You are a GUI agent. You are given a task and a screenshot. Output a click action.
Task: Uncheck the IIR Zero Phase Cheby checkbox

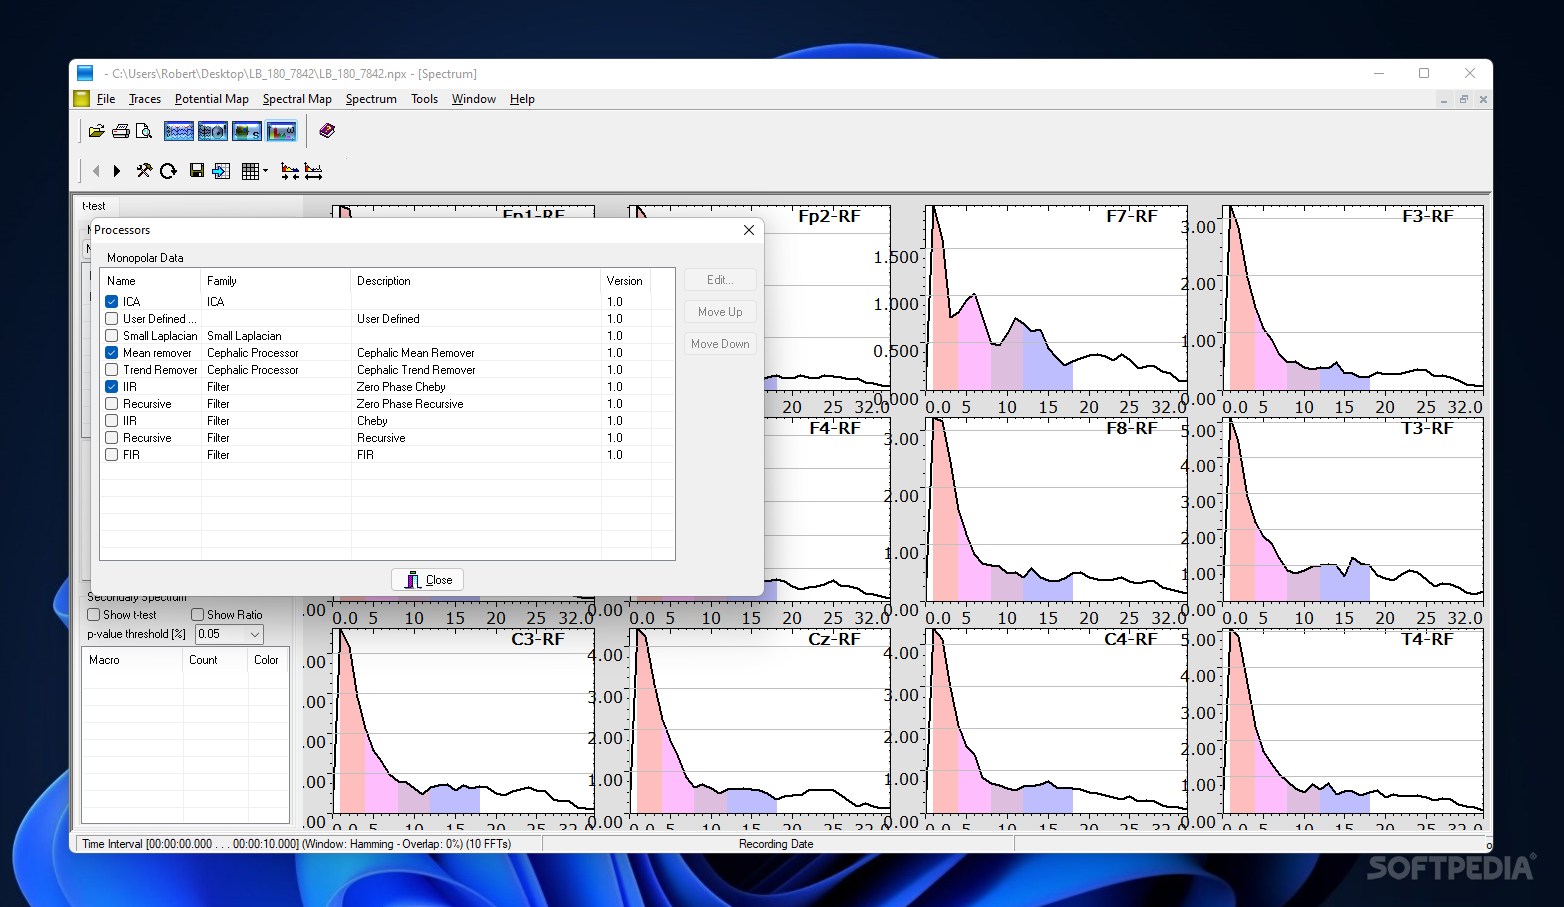tap(112, 386)
